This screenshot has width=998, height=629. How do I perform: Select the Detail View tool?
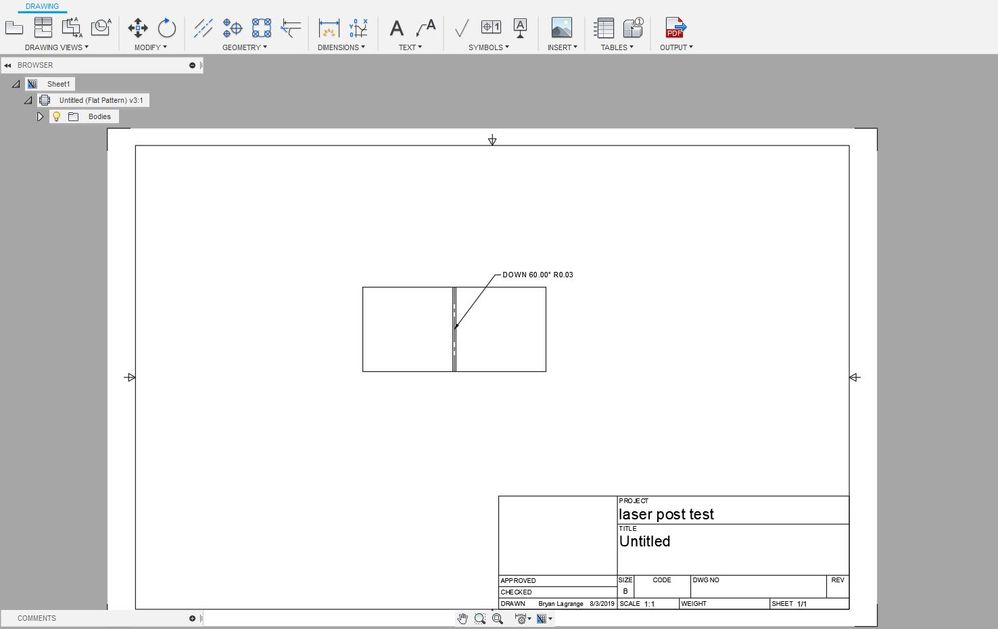101,27
